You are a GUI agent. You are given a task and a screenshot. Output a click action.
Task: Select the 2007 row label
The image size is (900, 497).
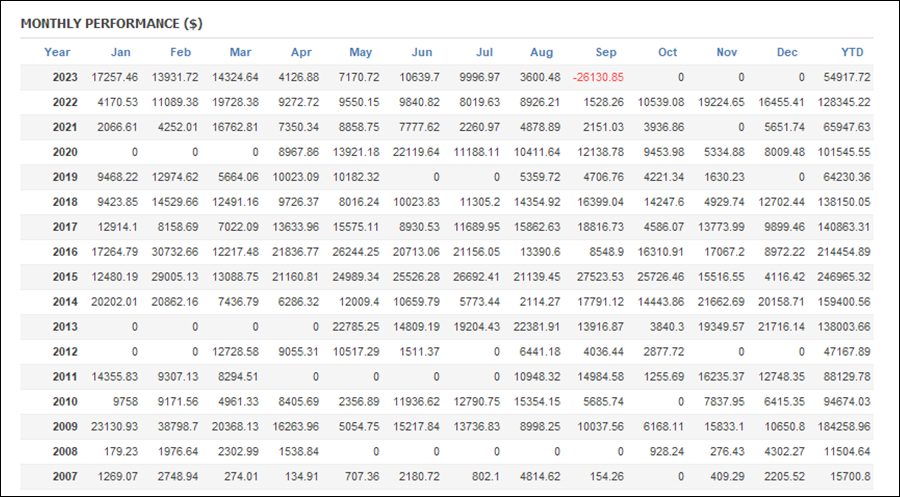(65, 476)
